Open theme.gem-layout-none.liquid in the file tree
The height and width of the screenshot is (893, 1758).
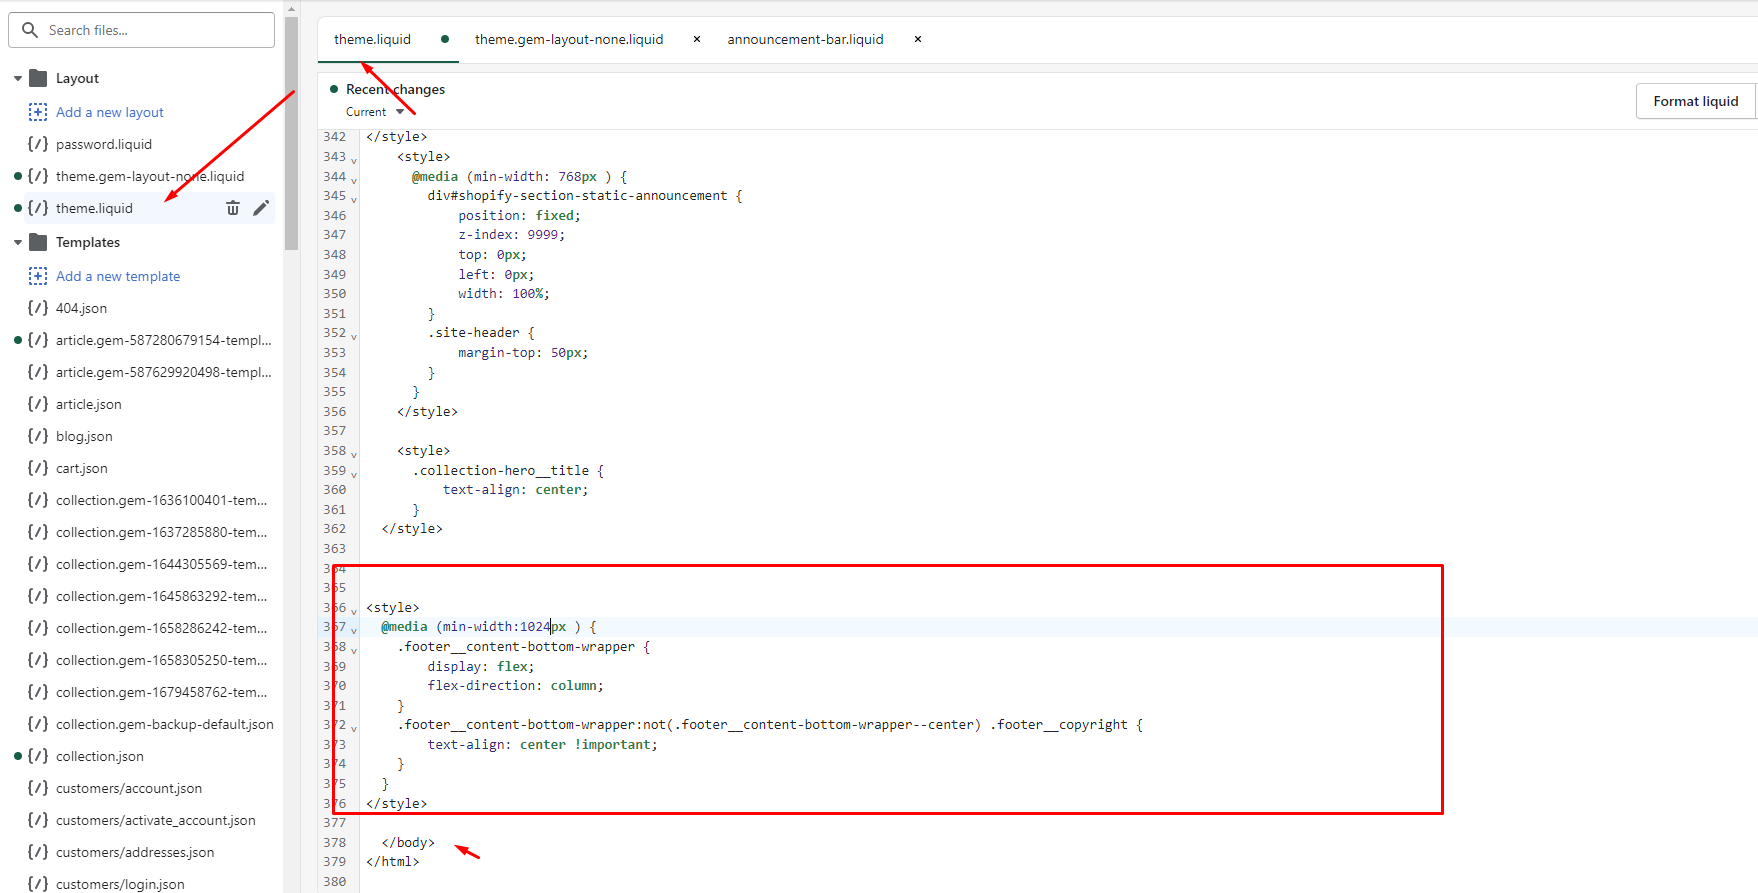point(150,176)
